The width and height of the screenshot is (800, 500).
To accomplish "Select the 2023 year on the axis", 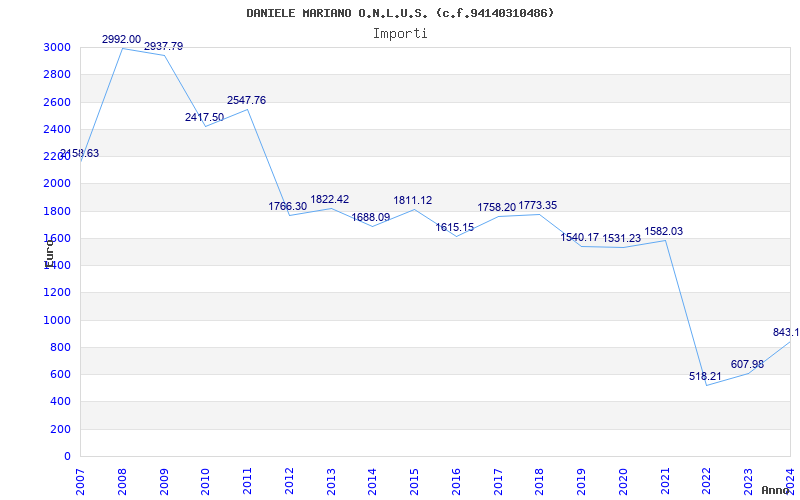I will tap(749, 482).
